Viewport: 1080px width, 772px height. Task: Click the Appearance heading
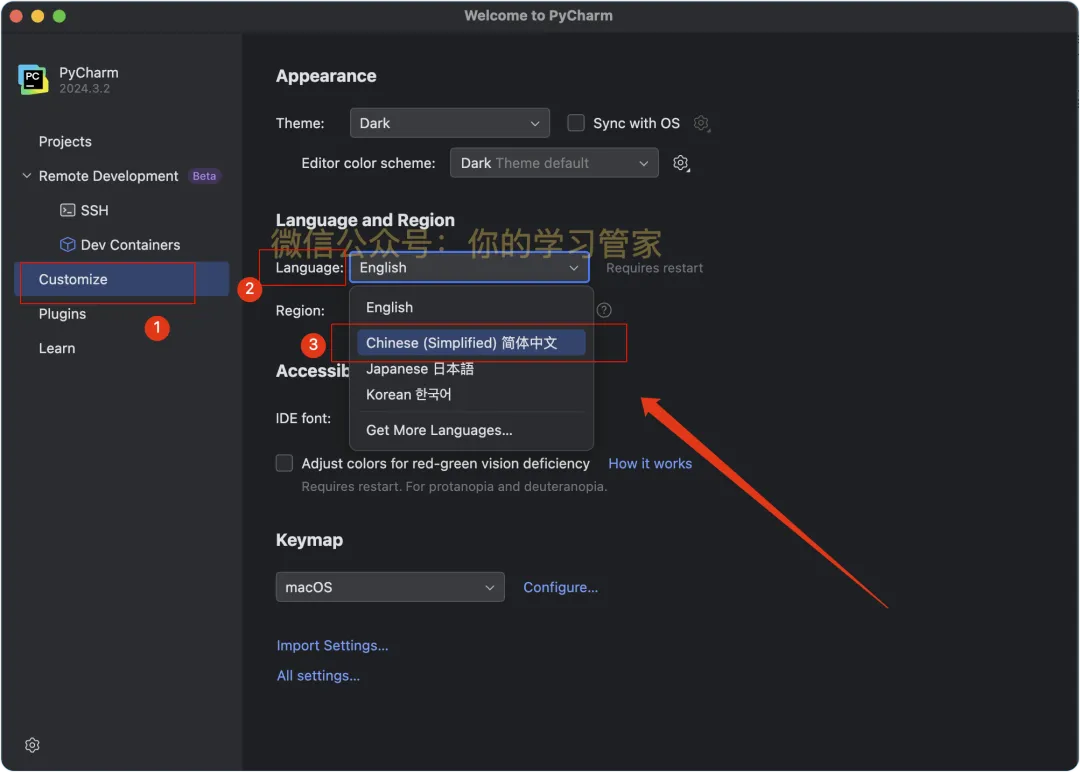326,76
